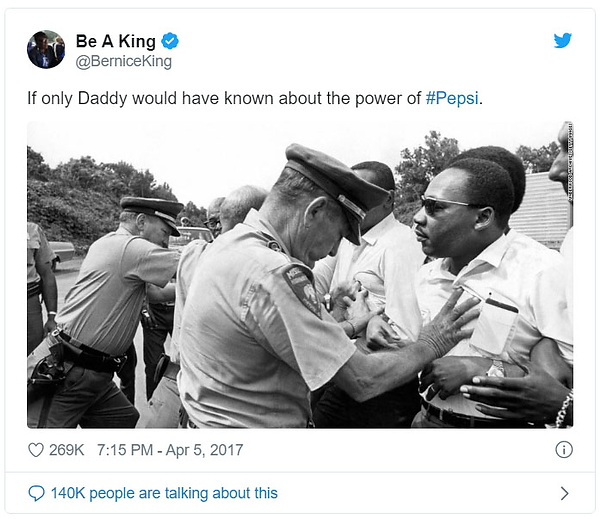Click the officer's shoulder patch in the photo

point(300,288)
